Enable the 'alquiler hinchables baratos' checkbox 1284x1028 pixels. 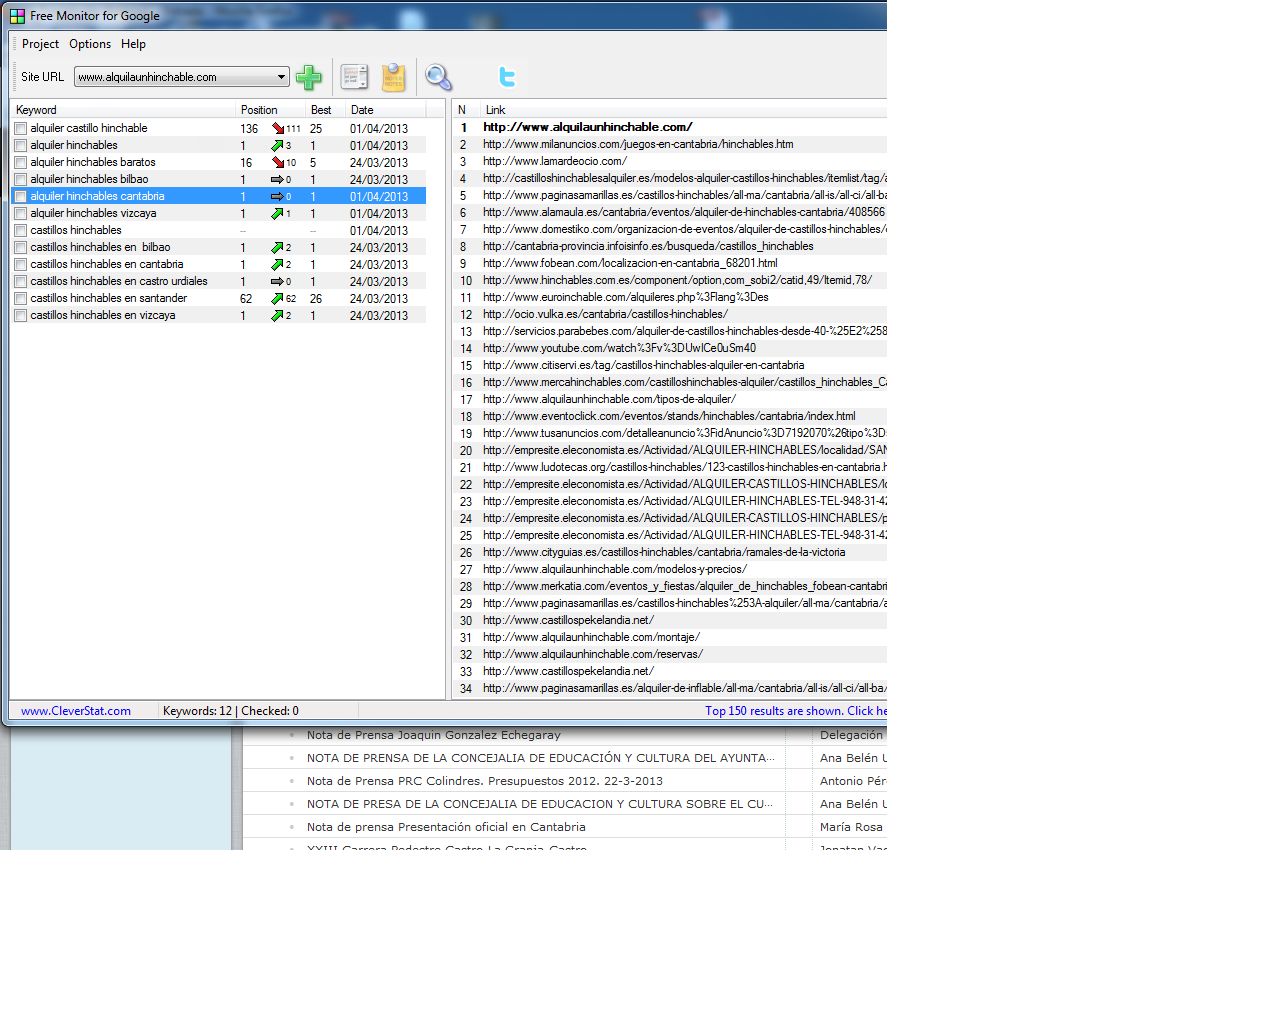click(x=20, y=162)
